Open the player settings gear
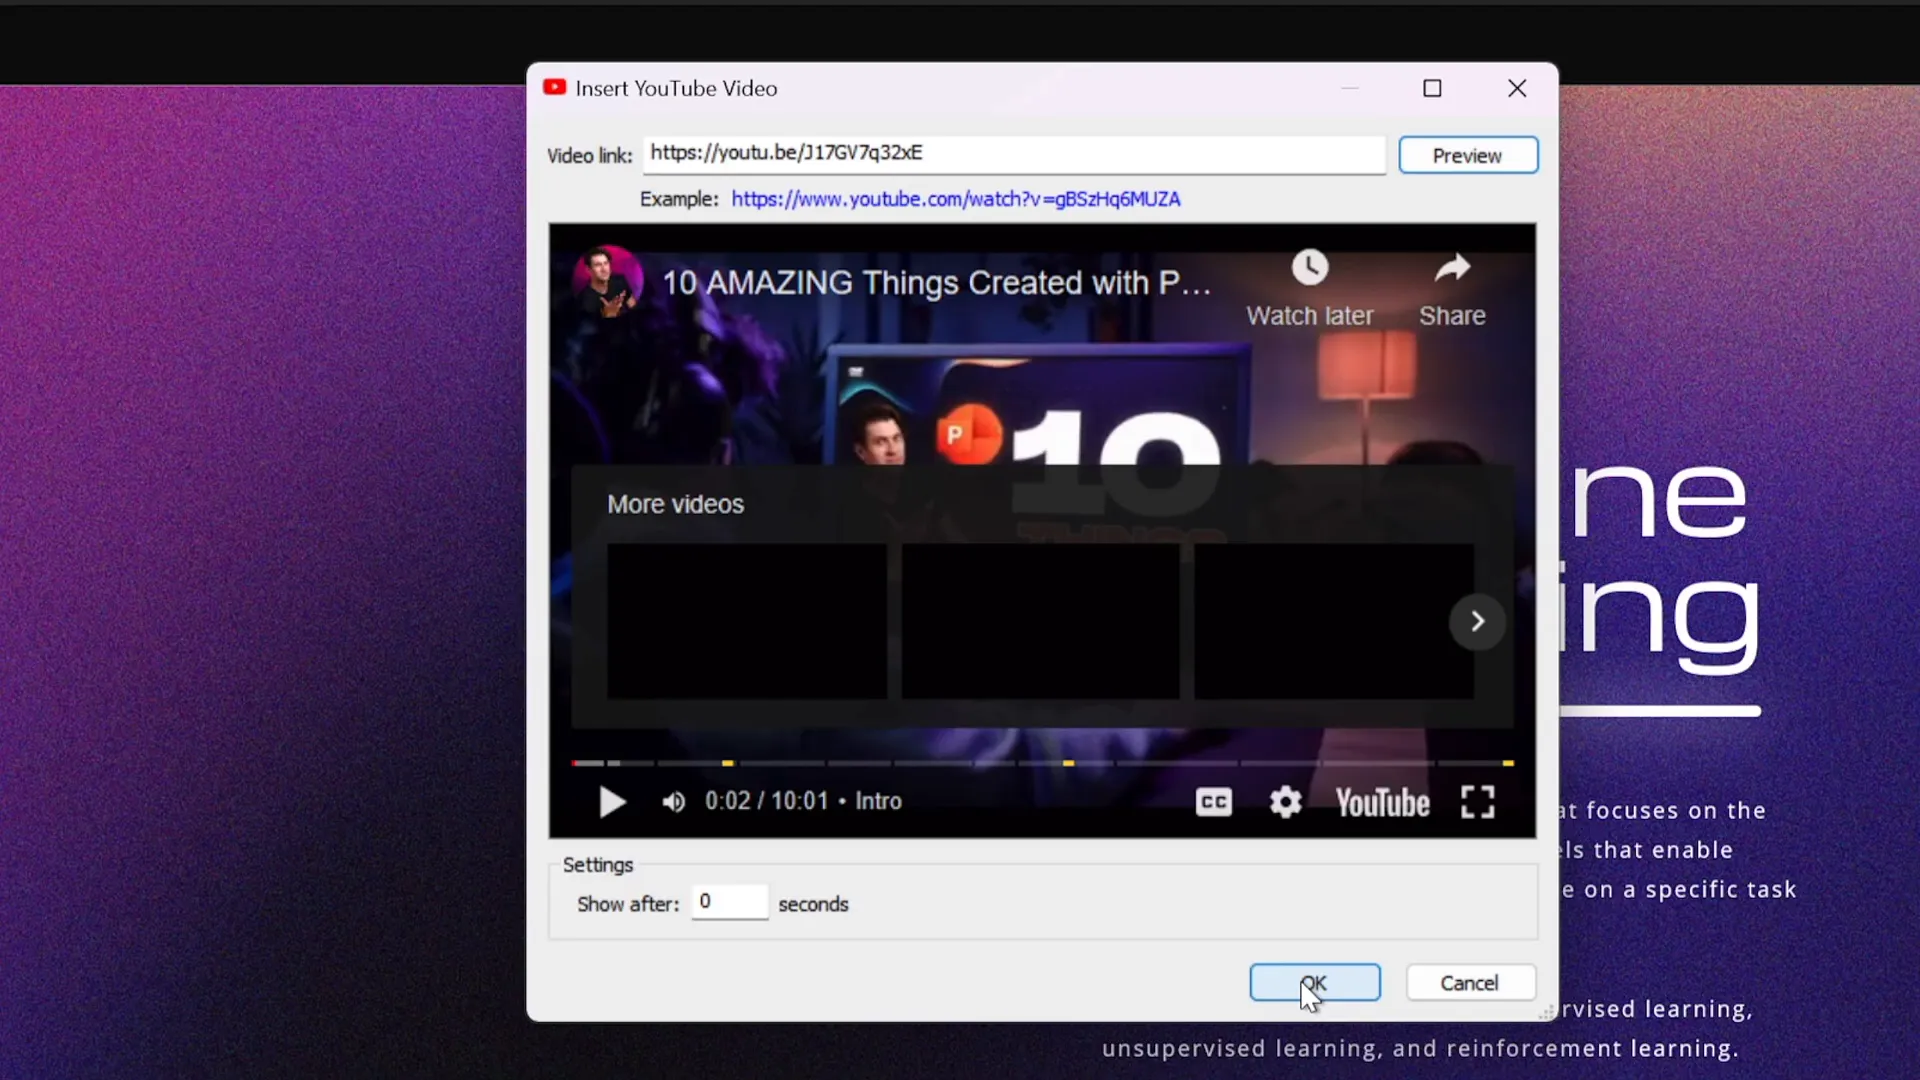Screen dimensions: 1920x1080 (x=1285, y=801)
